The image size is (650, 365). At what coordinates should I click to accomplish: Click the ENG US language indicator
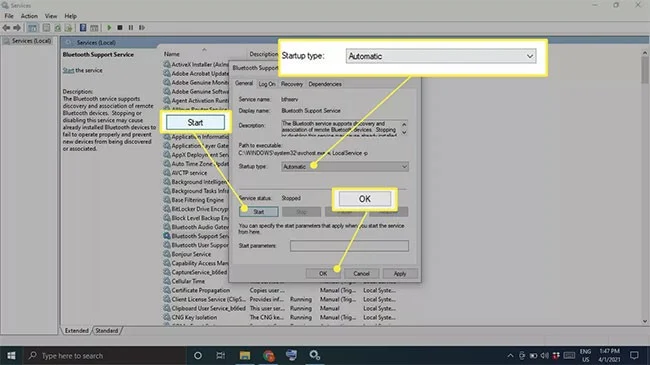(585, 355)
